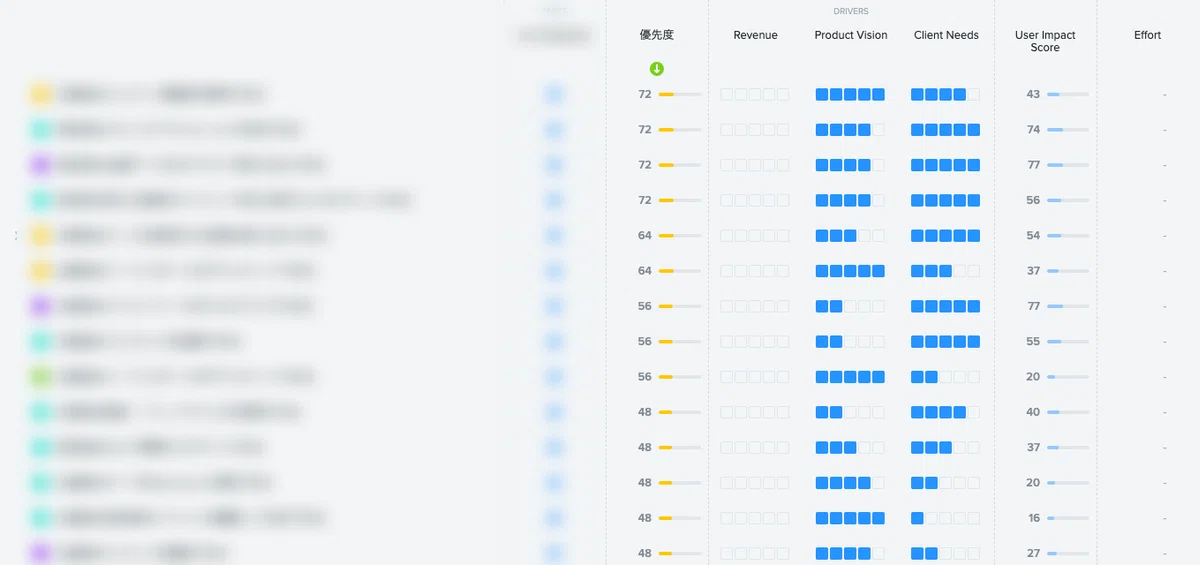
Task: Click the user impact value 74
Action: tap(1033, 130)
